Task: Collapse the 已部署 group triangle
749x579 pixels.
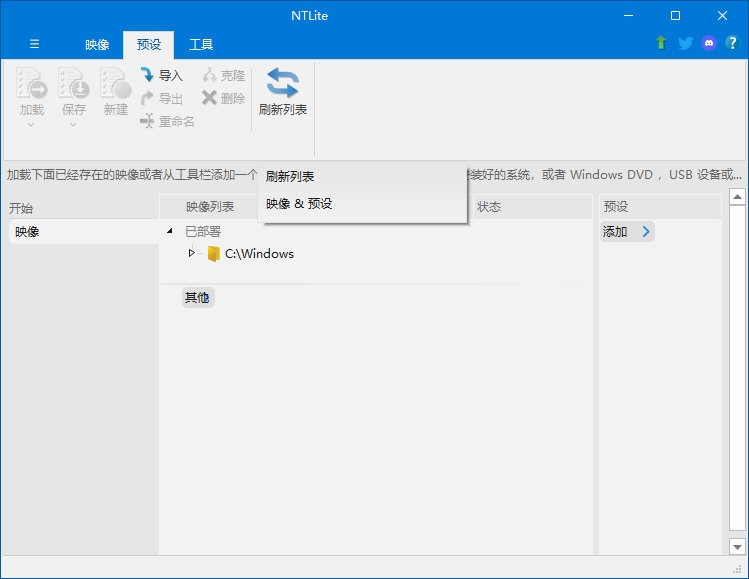Action: pos(170,231)
